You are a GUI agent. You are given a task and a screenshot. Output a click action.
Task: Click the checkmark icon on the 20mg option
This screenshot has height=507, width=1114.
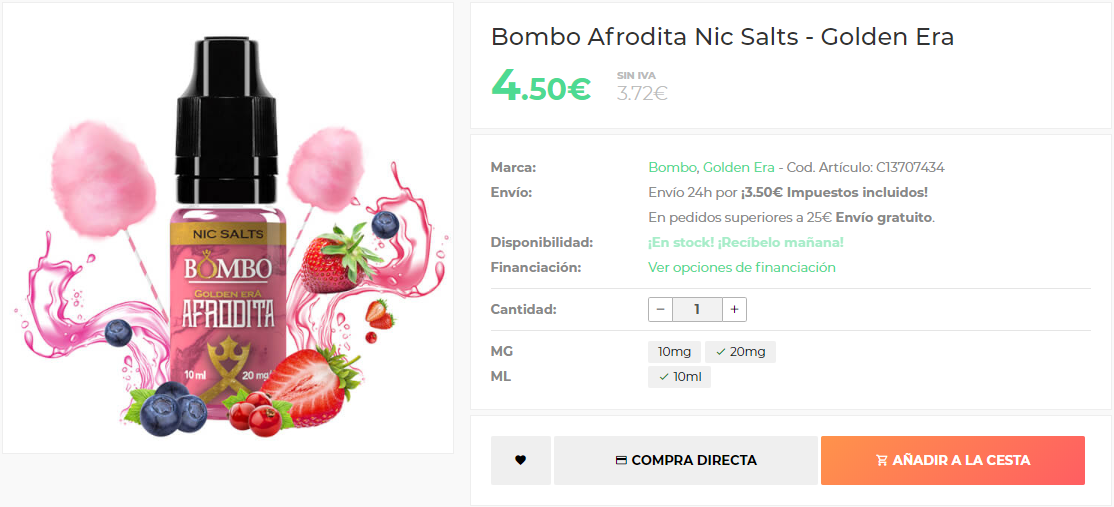(721, 352)
